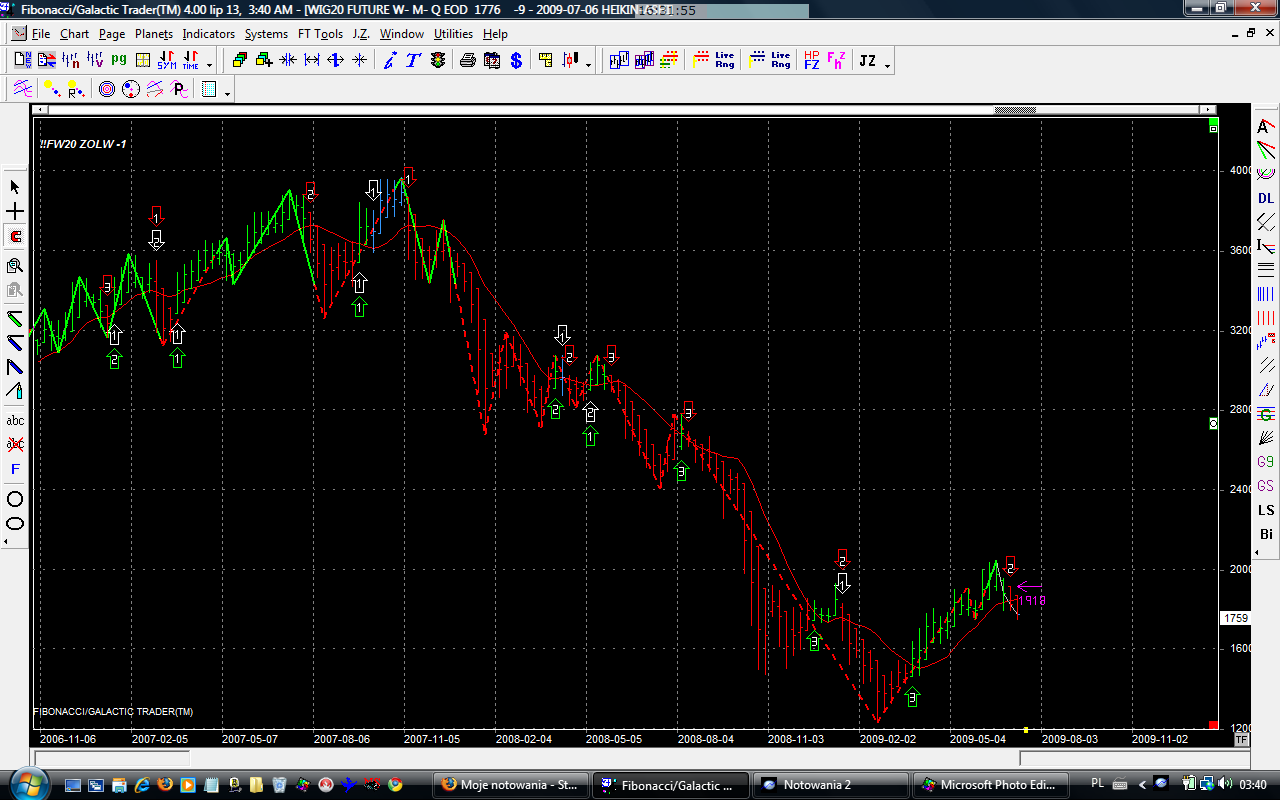
Task: Click the green pg page icon
Action: tap(119, 61)
